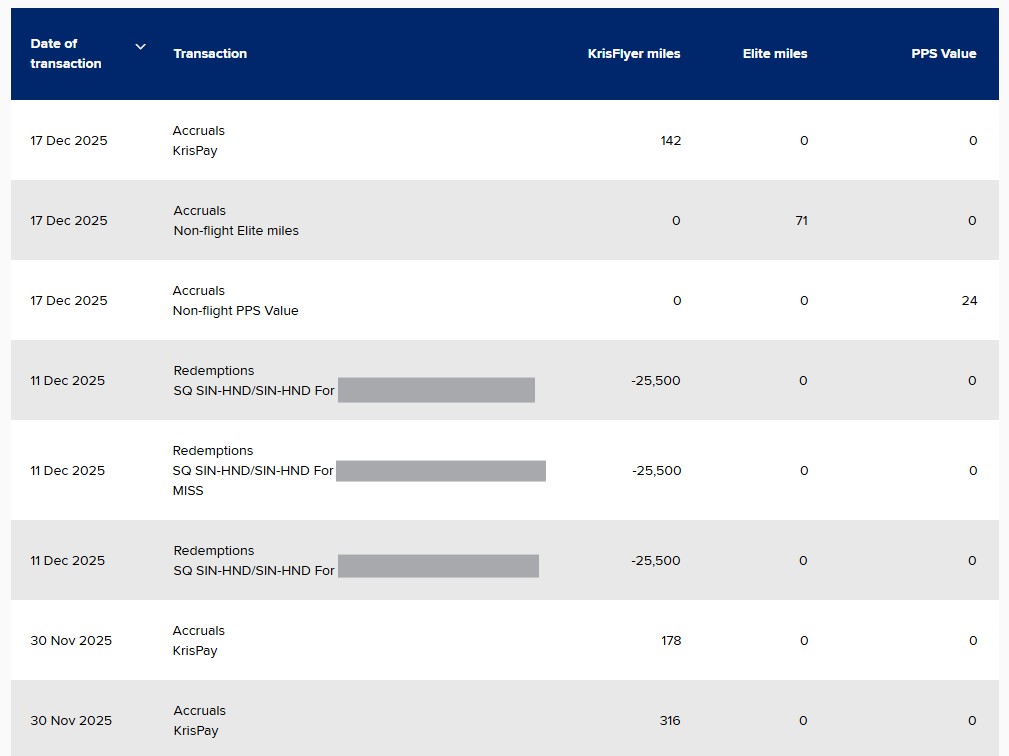Click the Transaction column header
This screenshot has width=1009, height=756.
point(210,54)
